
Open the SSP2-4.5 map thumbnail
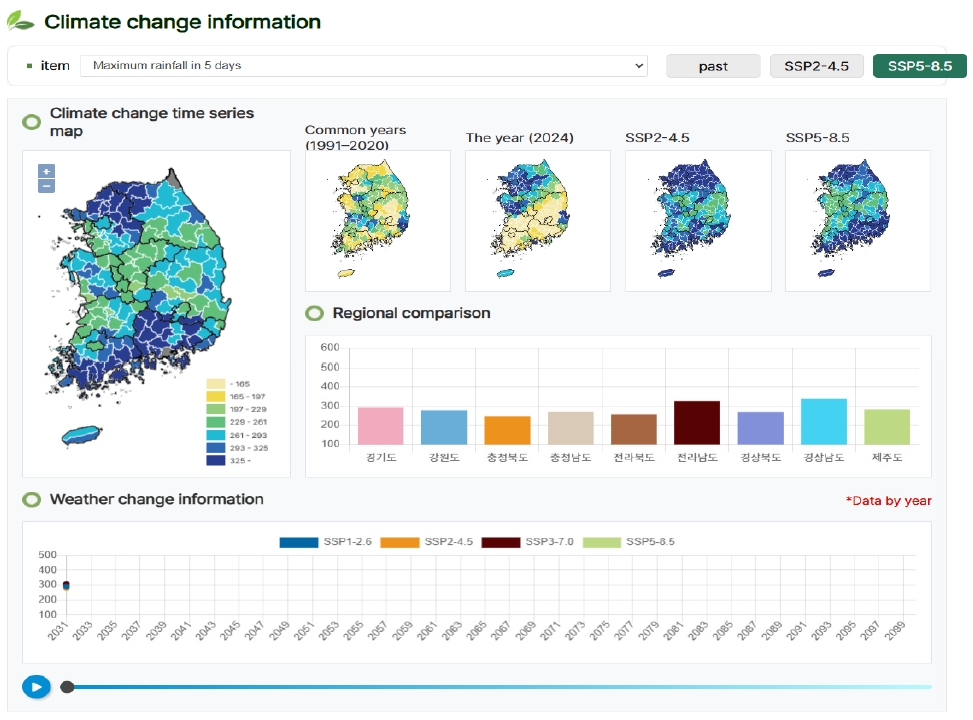point(697,220)
